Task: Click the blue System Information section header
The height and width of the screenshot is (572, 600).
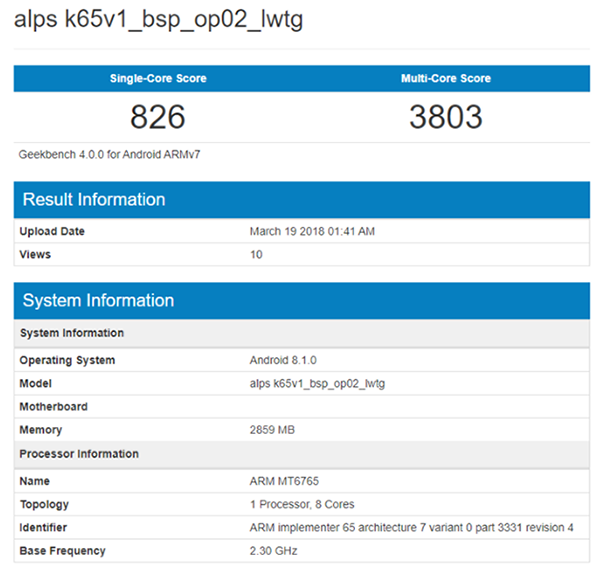Action: [98, 300]
